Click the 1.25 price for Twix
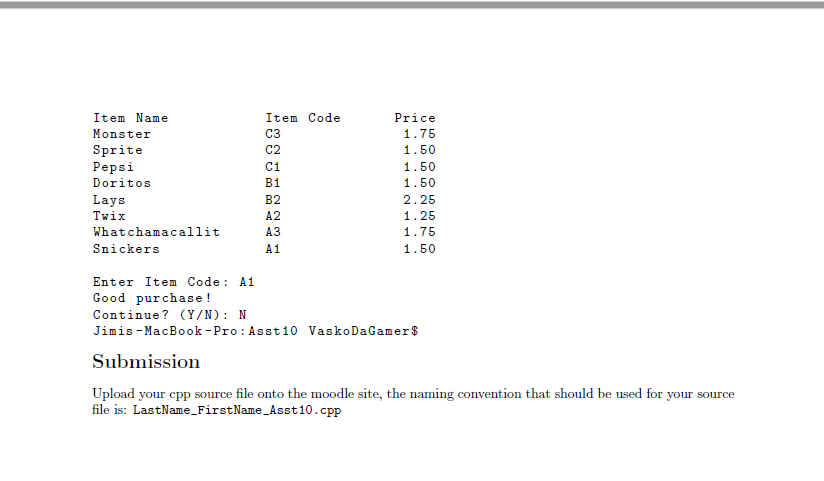The width and height of the screenshot is (824, 481). click(419, 216)
